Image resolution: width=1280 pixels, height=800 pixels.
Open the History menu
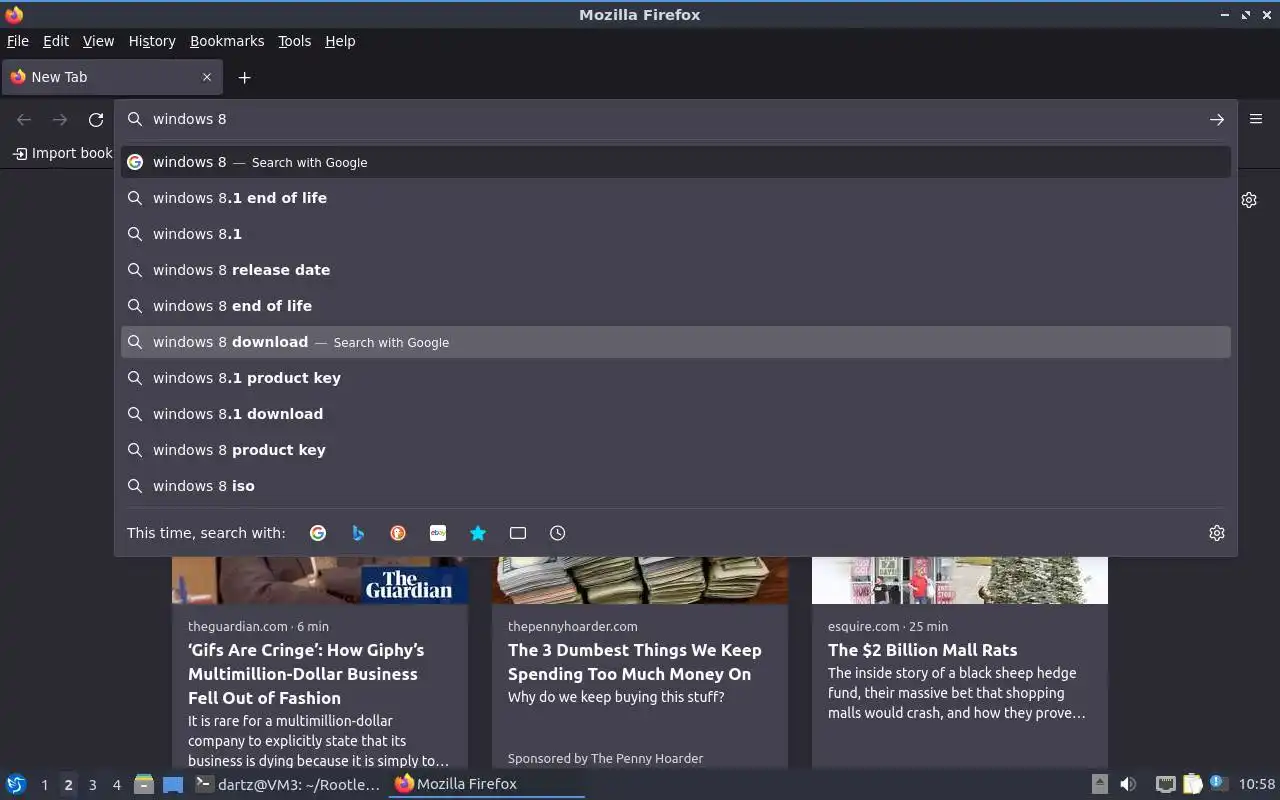[152, 41]
